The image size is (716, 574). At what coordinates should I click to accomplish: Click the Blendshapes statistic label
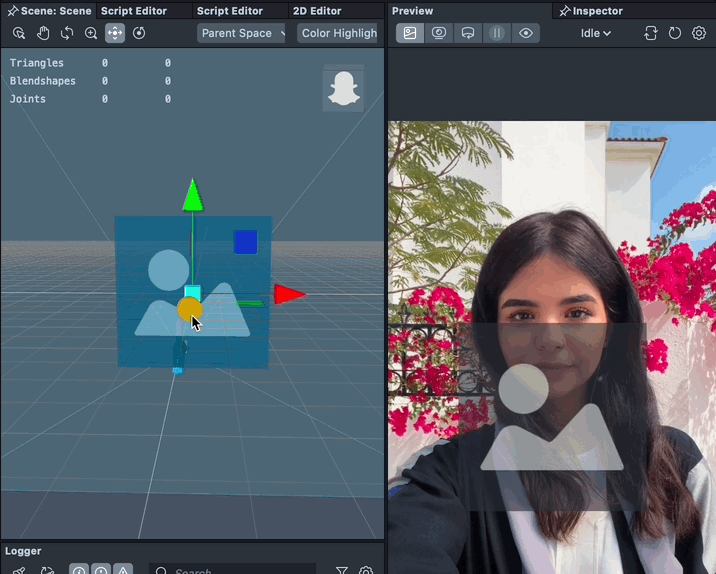(42, 81)
